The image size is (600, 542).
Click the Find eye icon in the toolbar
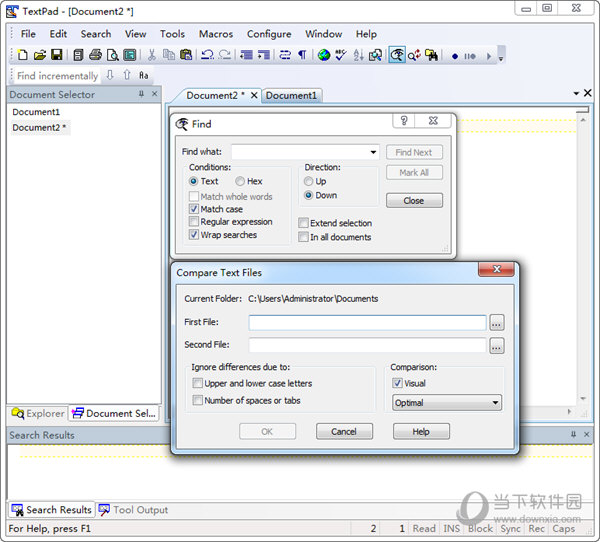click(x=397, y=55)
